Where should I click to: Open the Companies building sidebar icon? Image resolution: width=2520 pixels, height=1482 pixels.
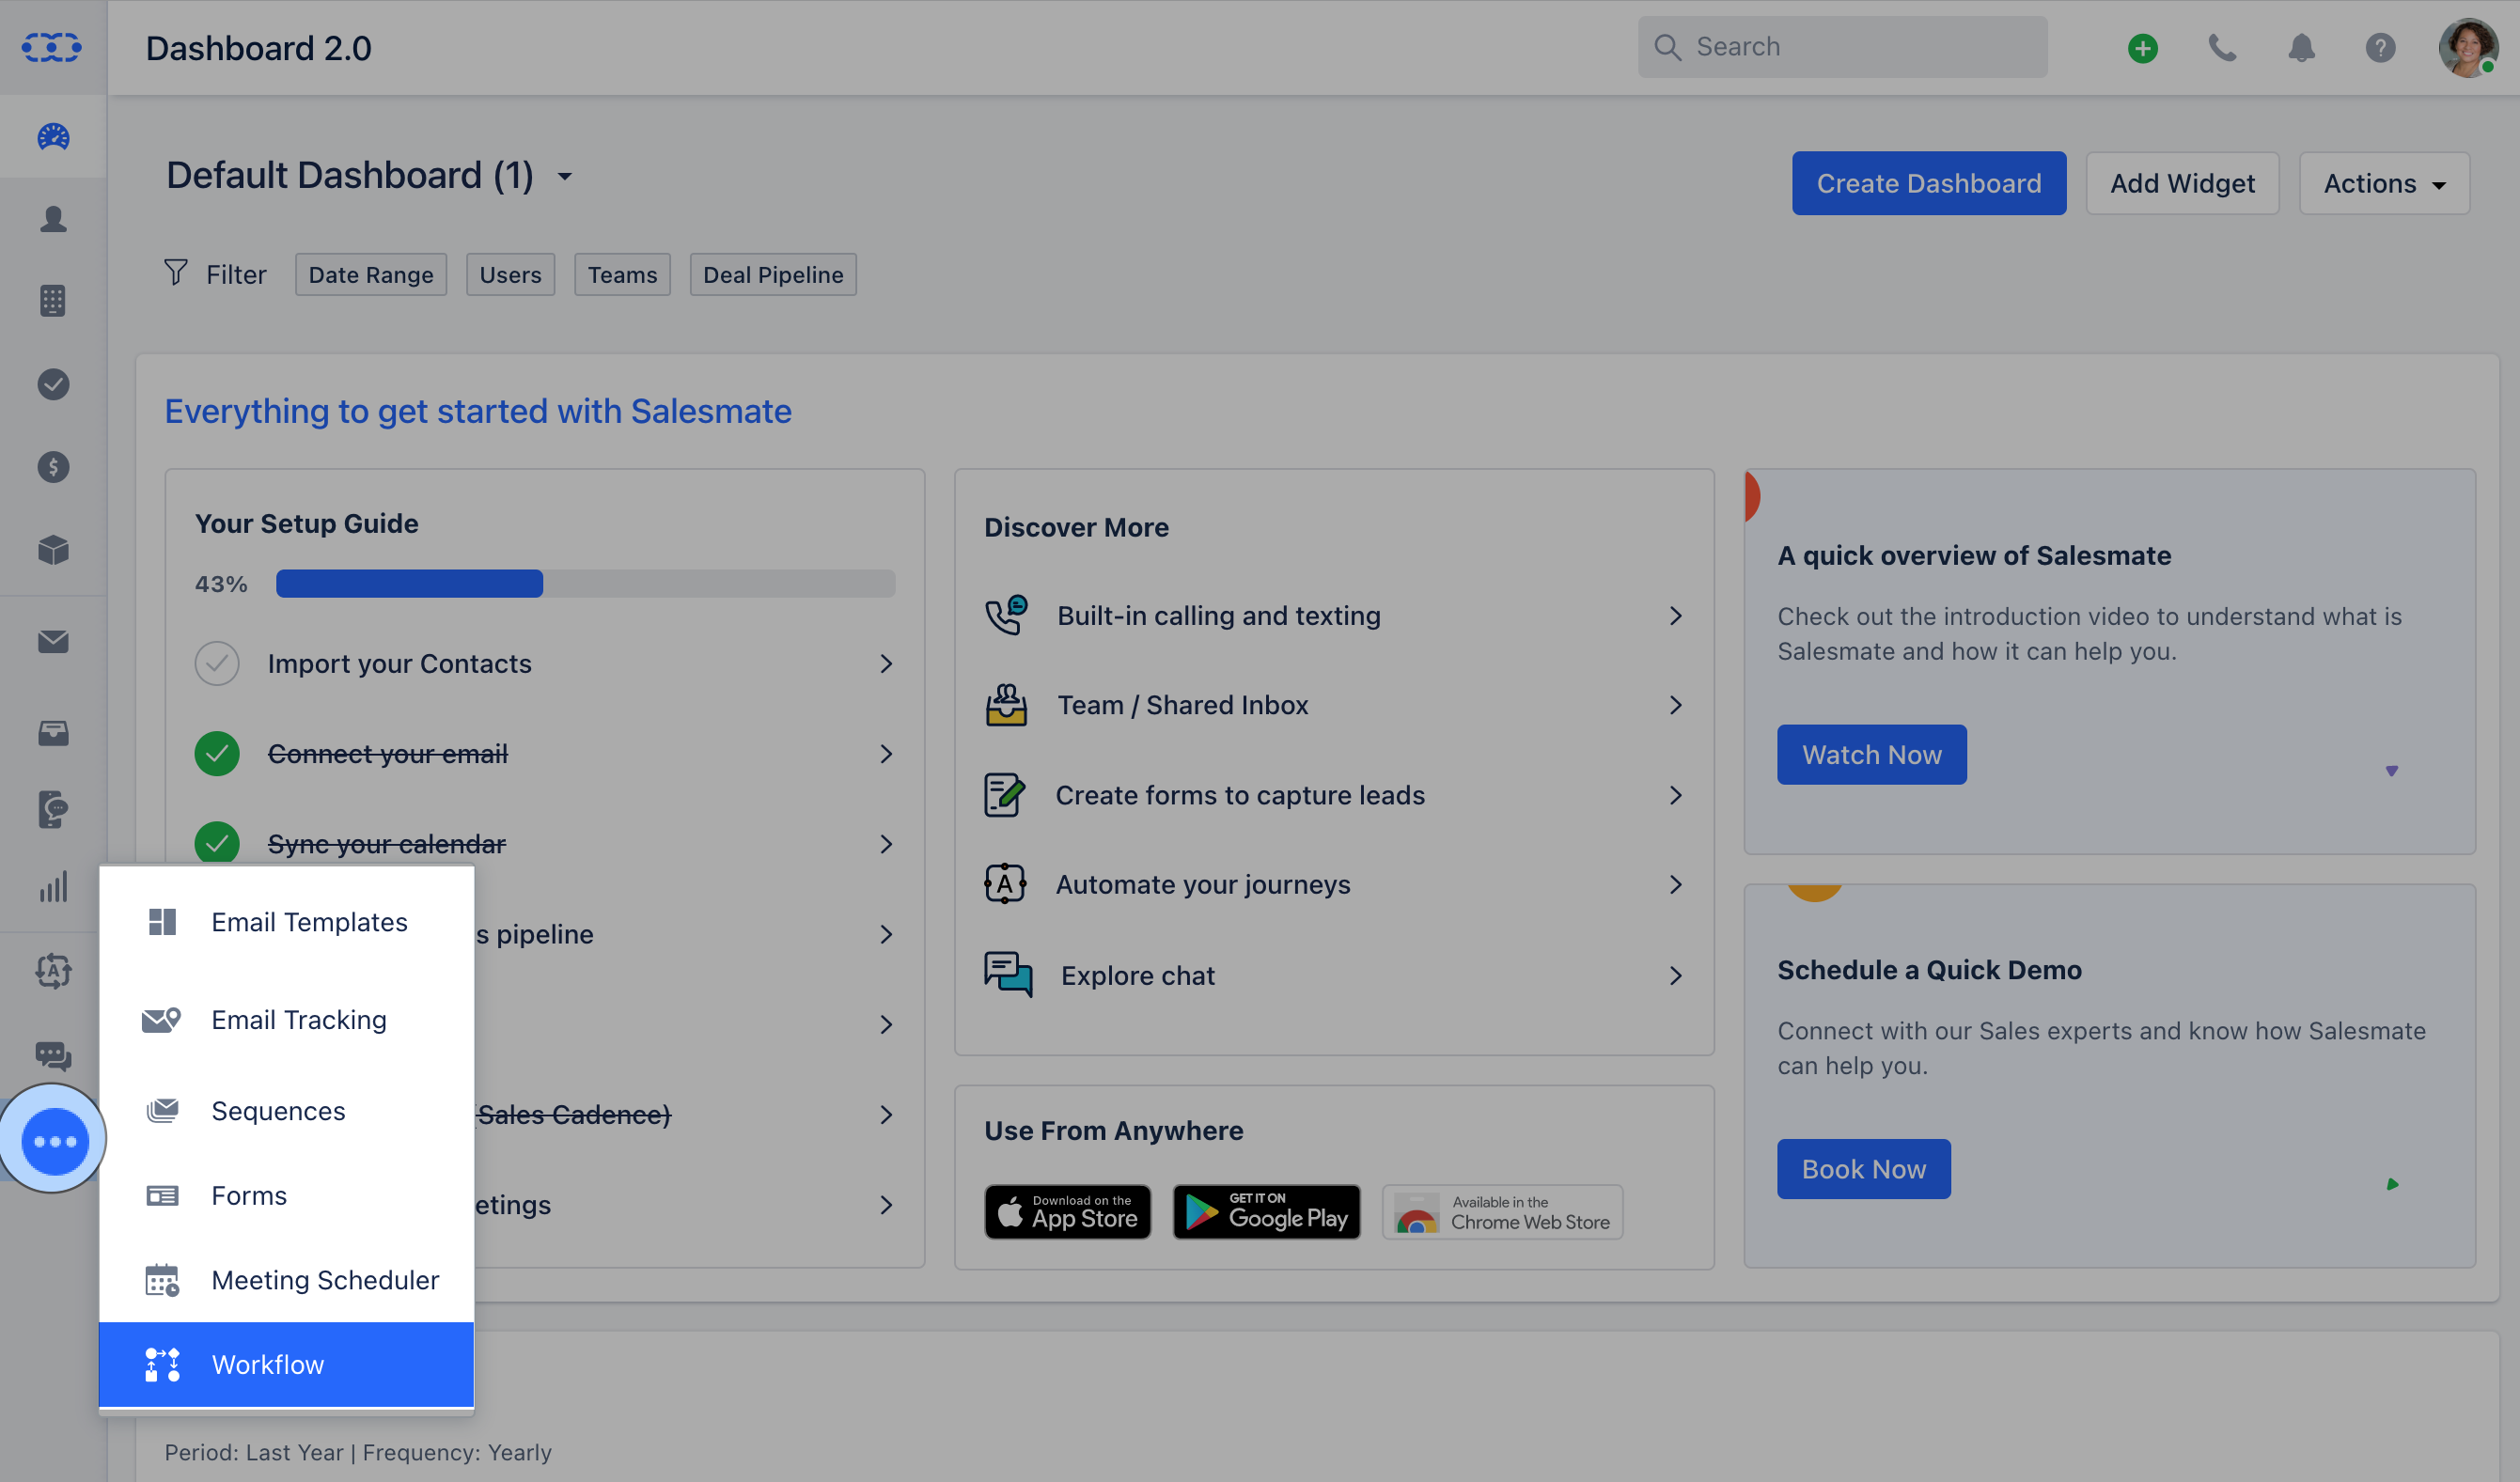pos(53,301)
